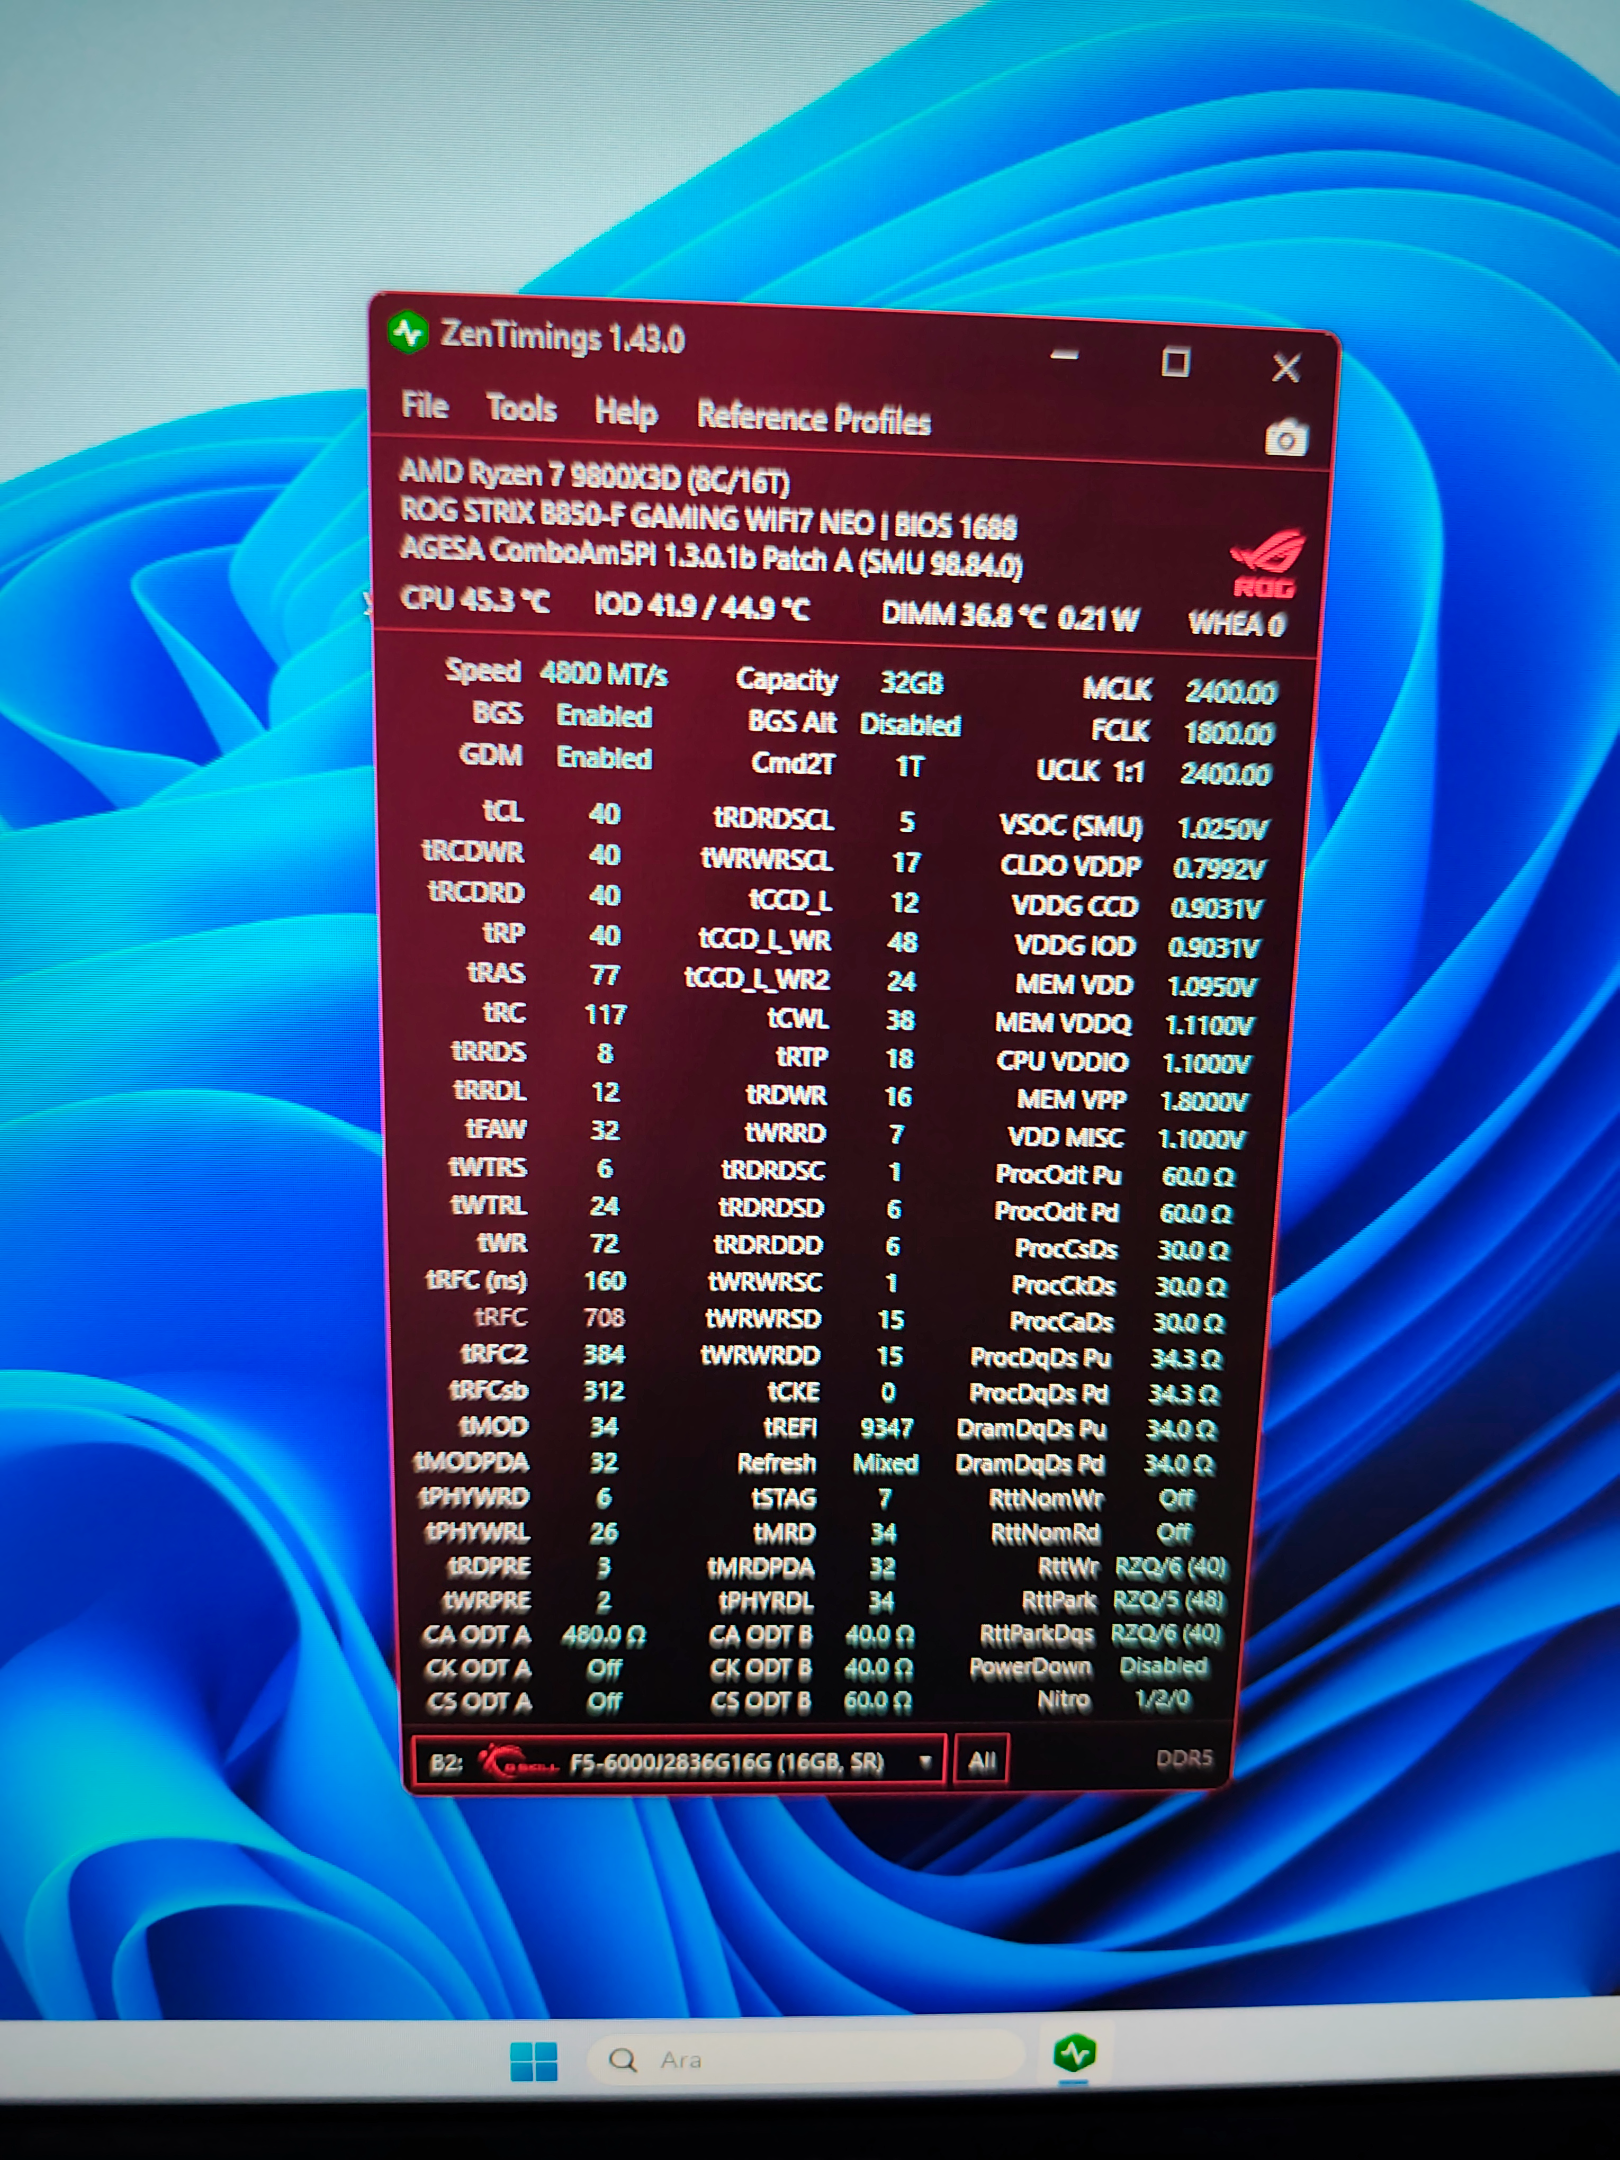
Task: Select the tRFCsb value '312'
Action: click(x=604, y=1391)
